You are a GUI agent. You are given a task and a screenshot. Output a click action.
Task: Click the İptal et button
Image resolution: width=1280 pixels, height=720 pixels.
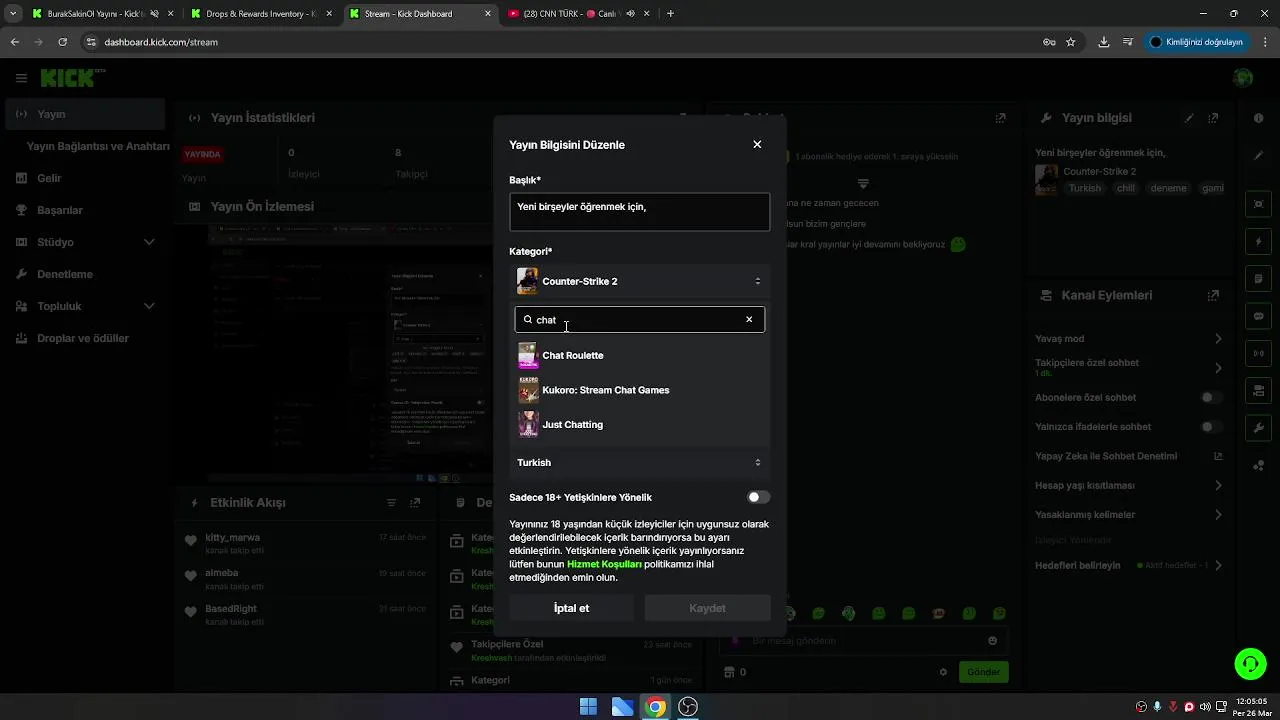click(x=571, y=608)
